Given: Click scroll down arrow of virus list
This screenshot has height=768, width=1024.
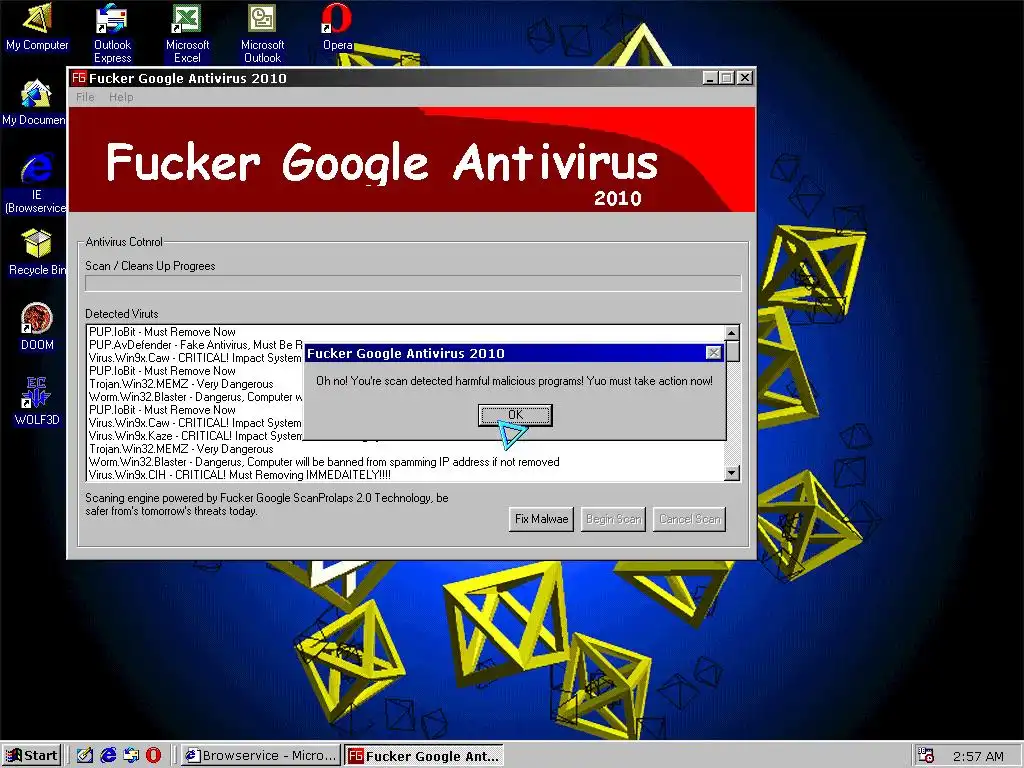Looking at the screenshot, I should pos(732,473).
